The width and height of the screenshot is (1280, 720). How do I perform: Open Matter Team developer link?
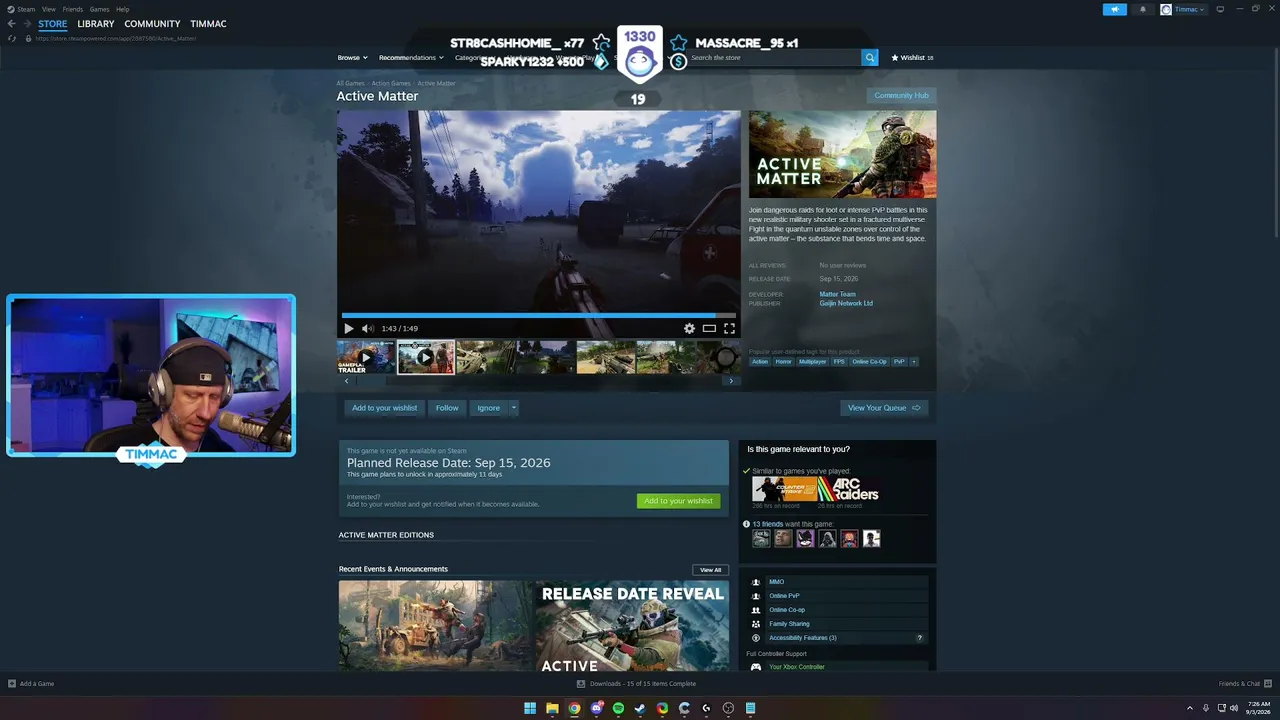click(x=837, y=294)
